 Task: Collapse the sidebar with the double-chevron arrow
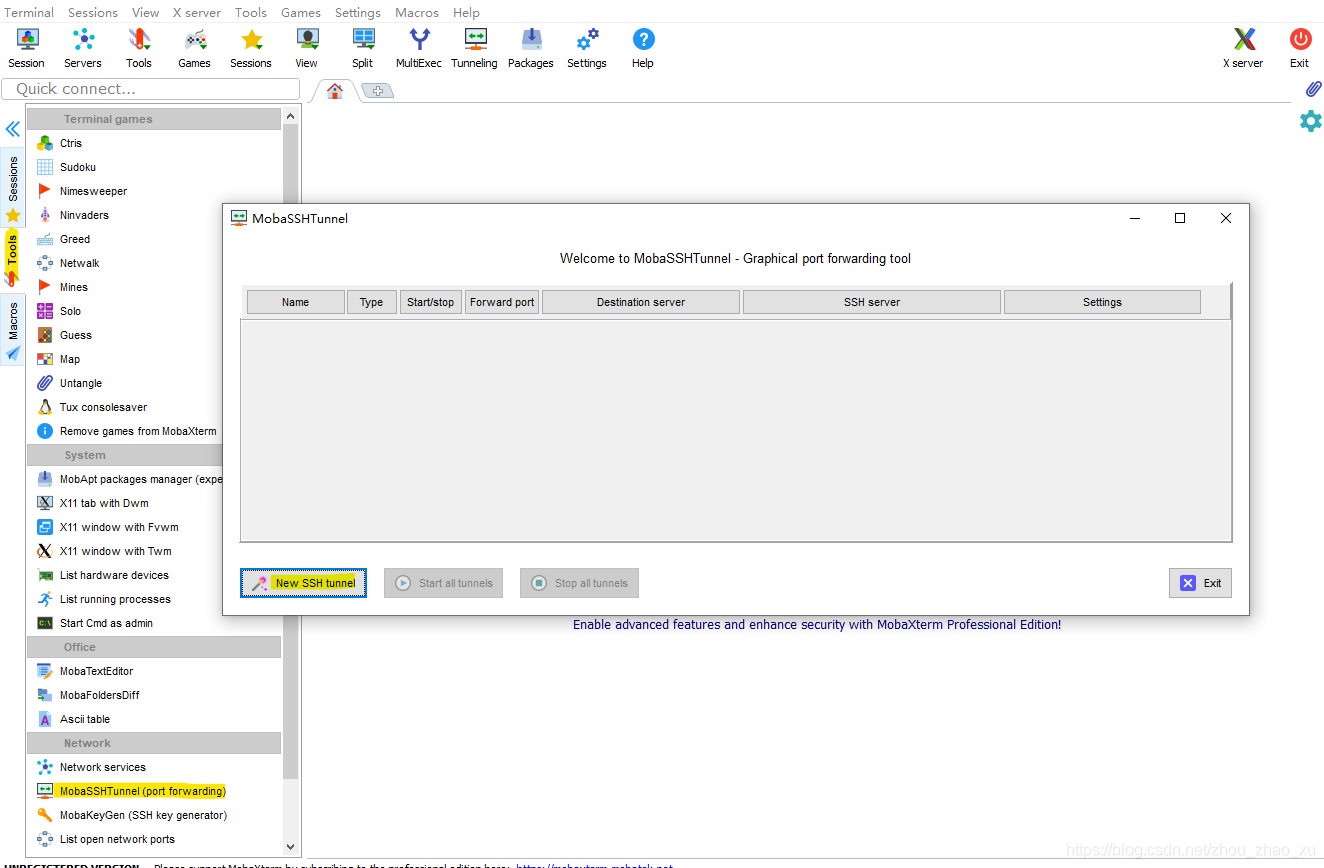[12, 128]
